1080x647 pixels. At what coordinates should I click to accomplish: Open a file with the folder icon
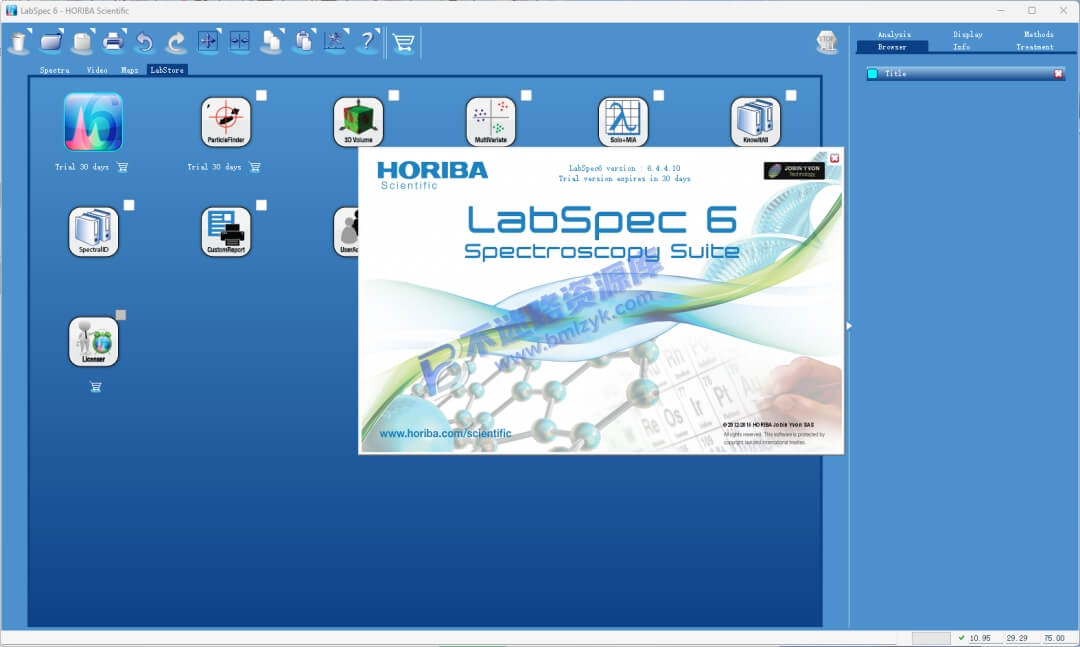(52, 43)
